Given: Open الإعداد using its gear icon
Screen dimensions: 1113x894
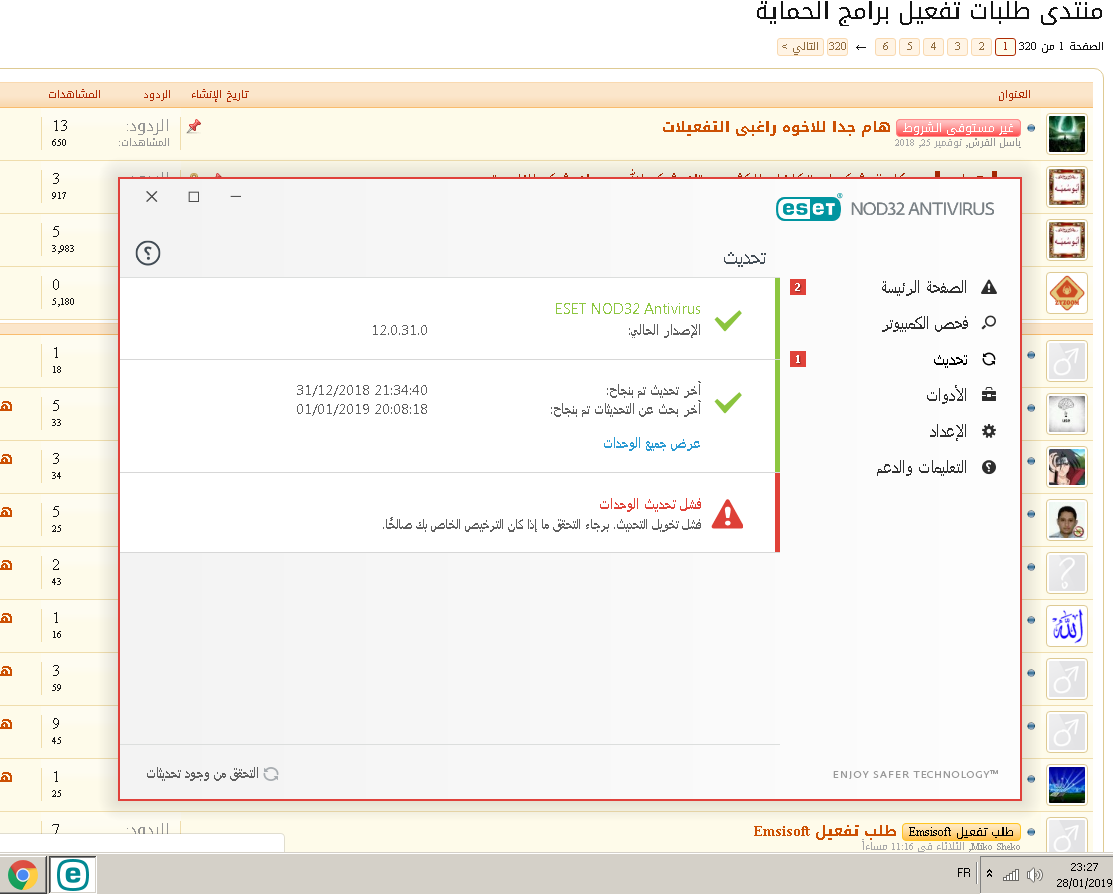Looking at the screenshot, I should click(x=989, y=431).
